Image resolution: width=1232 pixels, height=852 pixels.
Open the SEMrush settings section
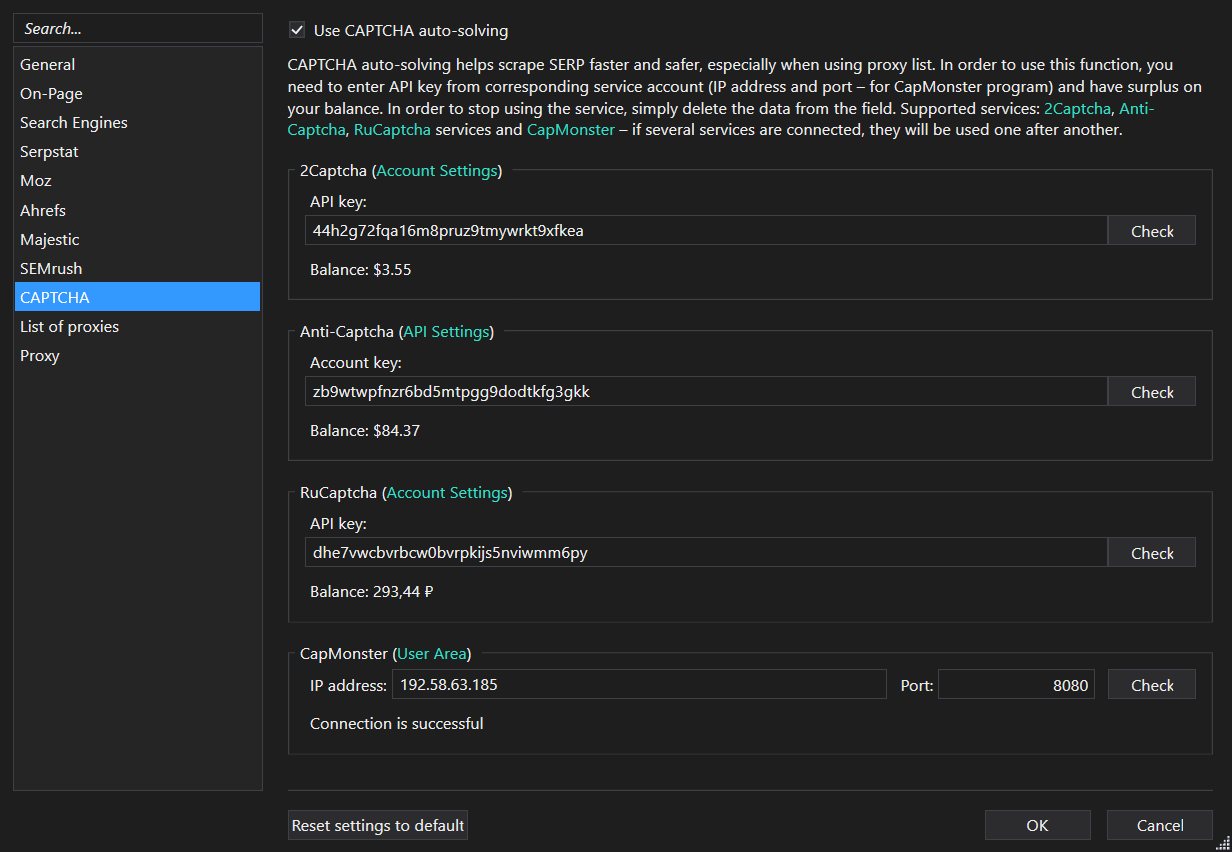coord(50,268)
